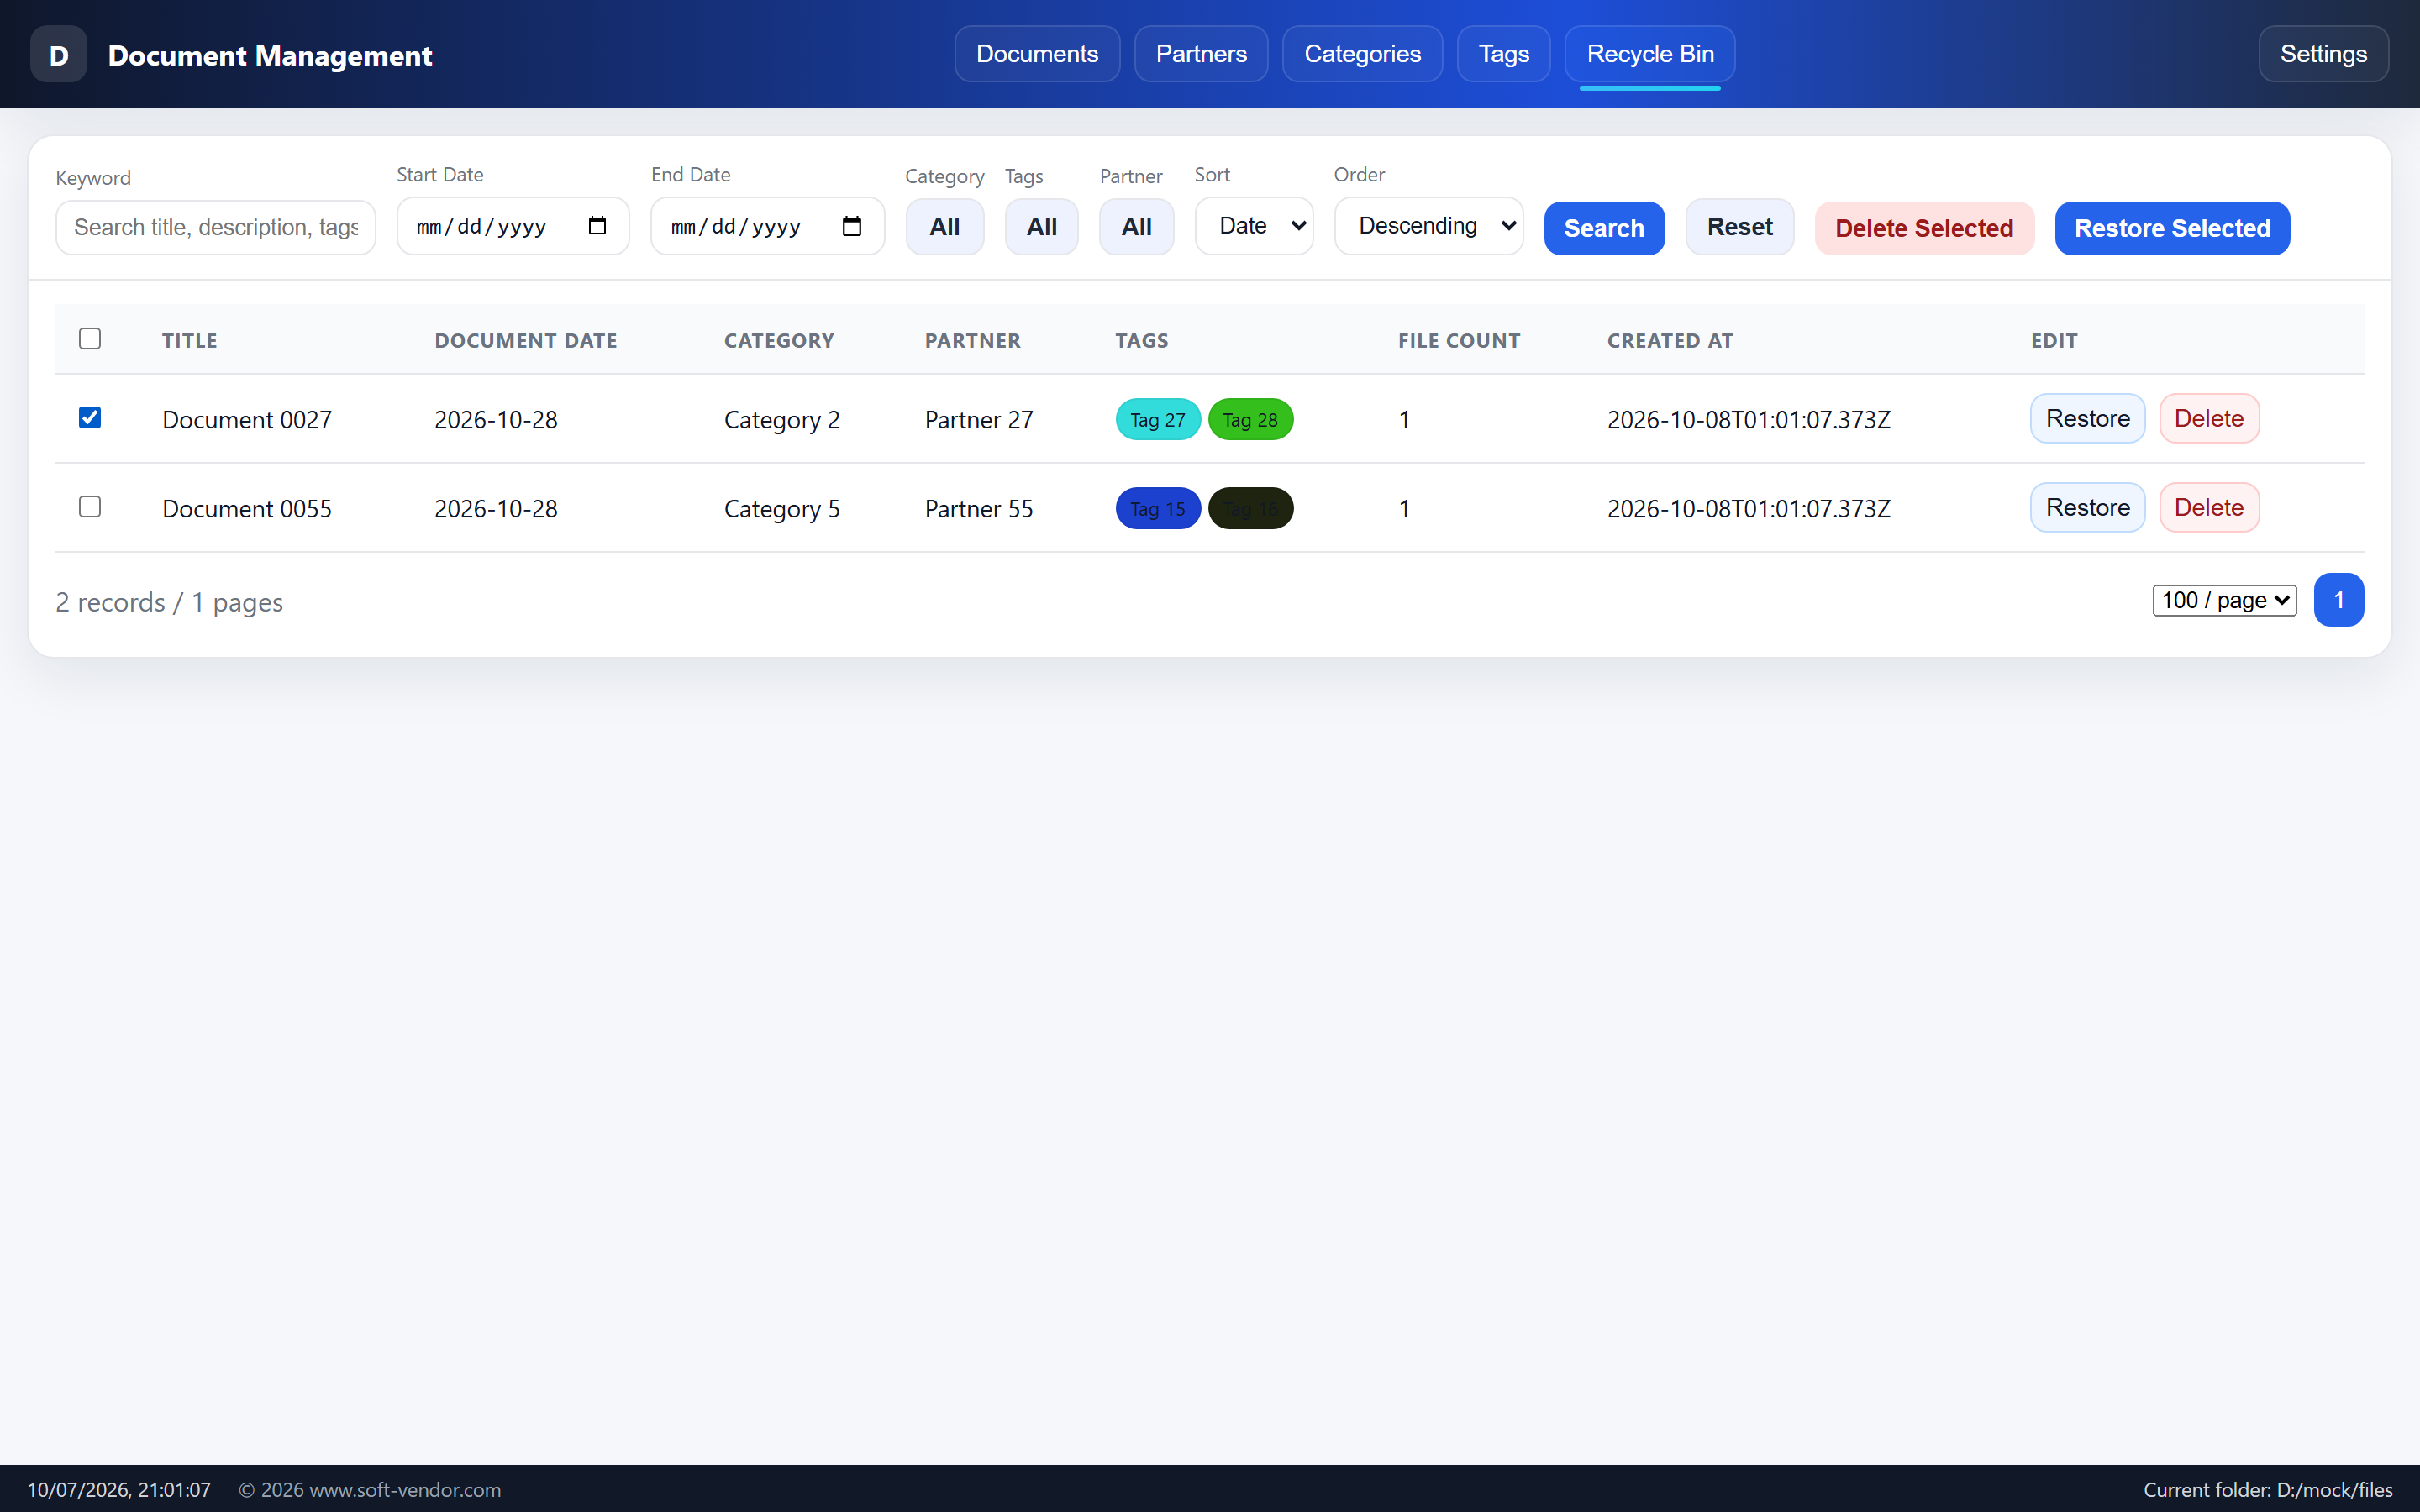This screenshot has height=1512, width=2420.
Task: Open the Tags All filter
Action: click(x=1041, y=227)
